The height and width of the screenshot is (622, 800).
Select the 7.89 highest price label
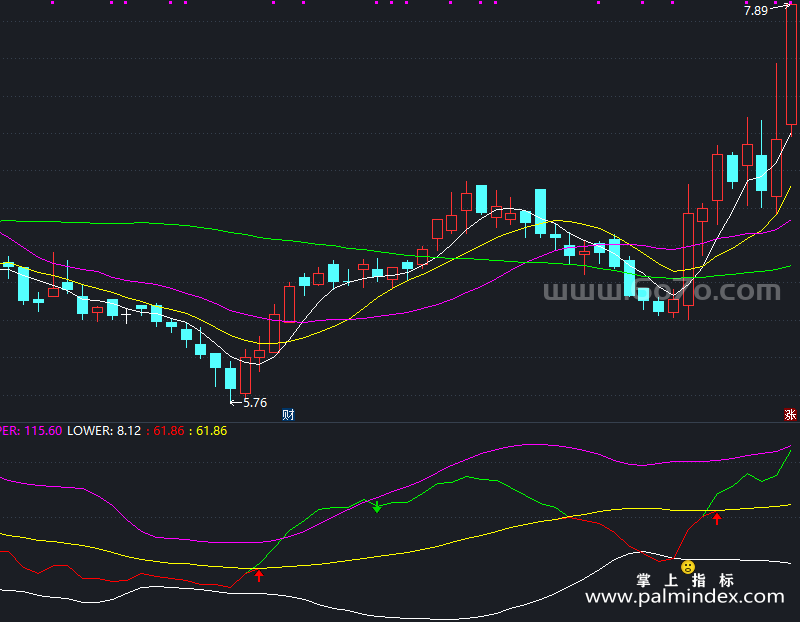click(x=756, y=11)
